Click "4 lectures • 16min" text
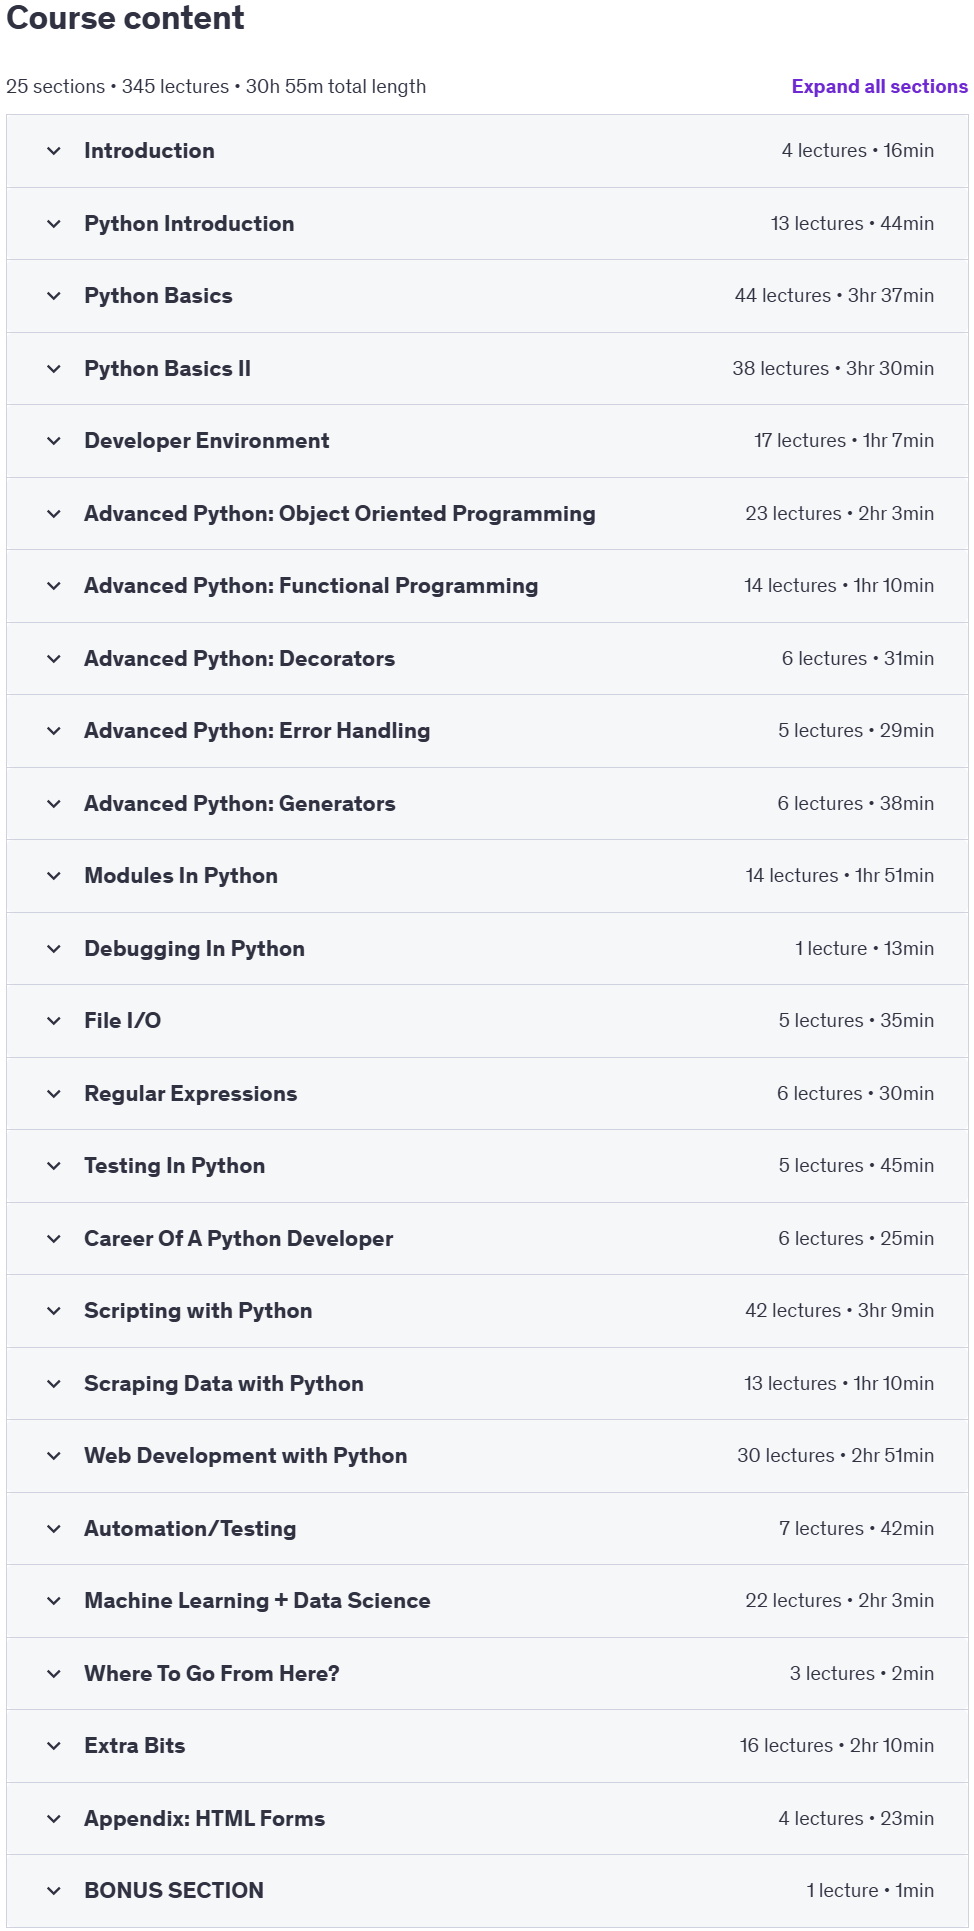974x1931 pixels. [x=858, y=151]
